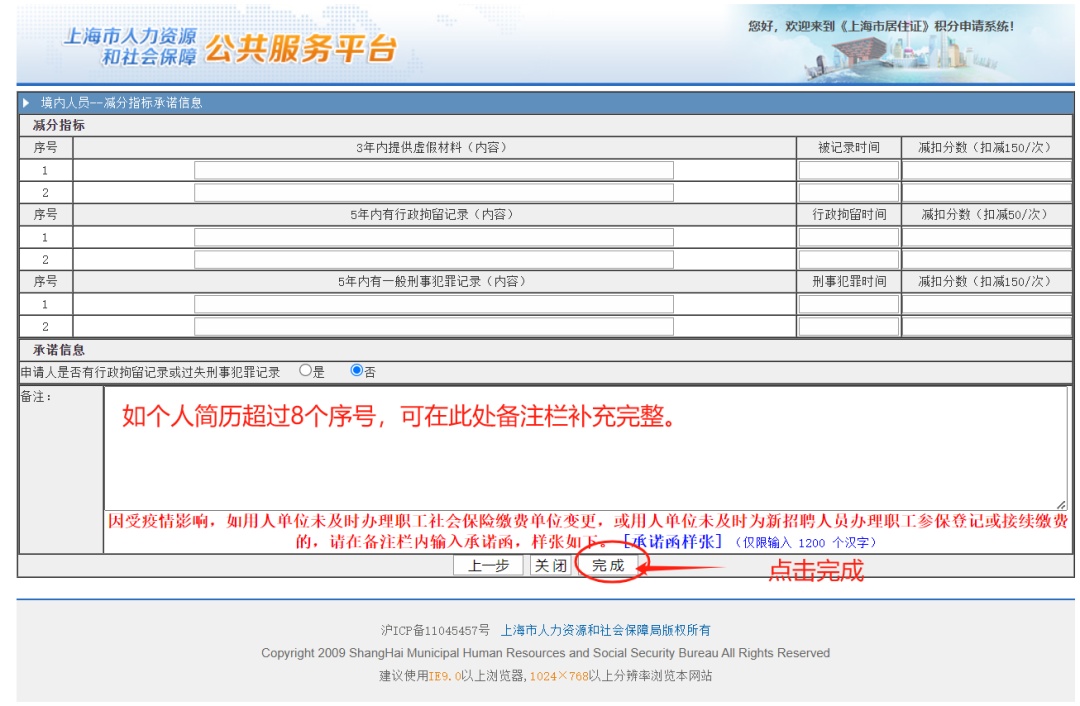The width and height of the screenshot is (1080, 706).
Task: Click row 1 减扣分数 扣减50 field
Action: coord(986,237)
